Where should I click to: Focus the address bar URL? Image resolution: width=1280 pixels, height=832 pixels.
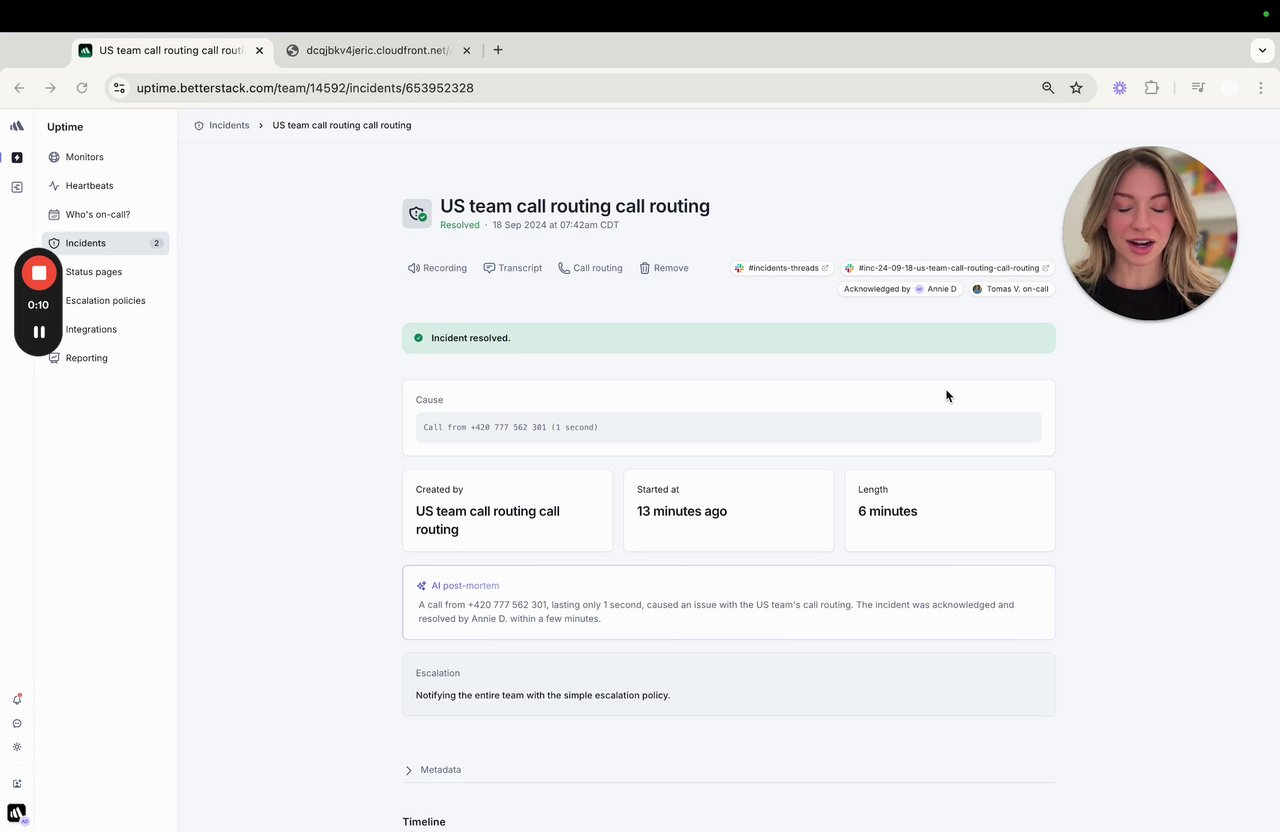point(305,88)
